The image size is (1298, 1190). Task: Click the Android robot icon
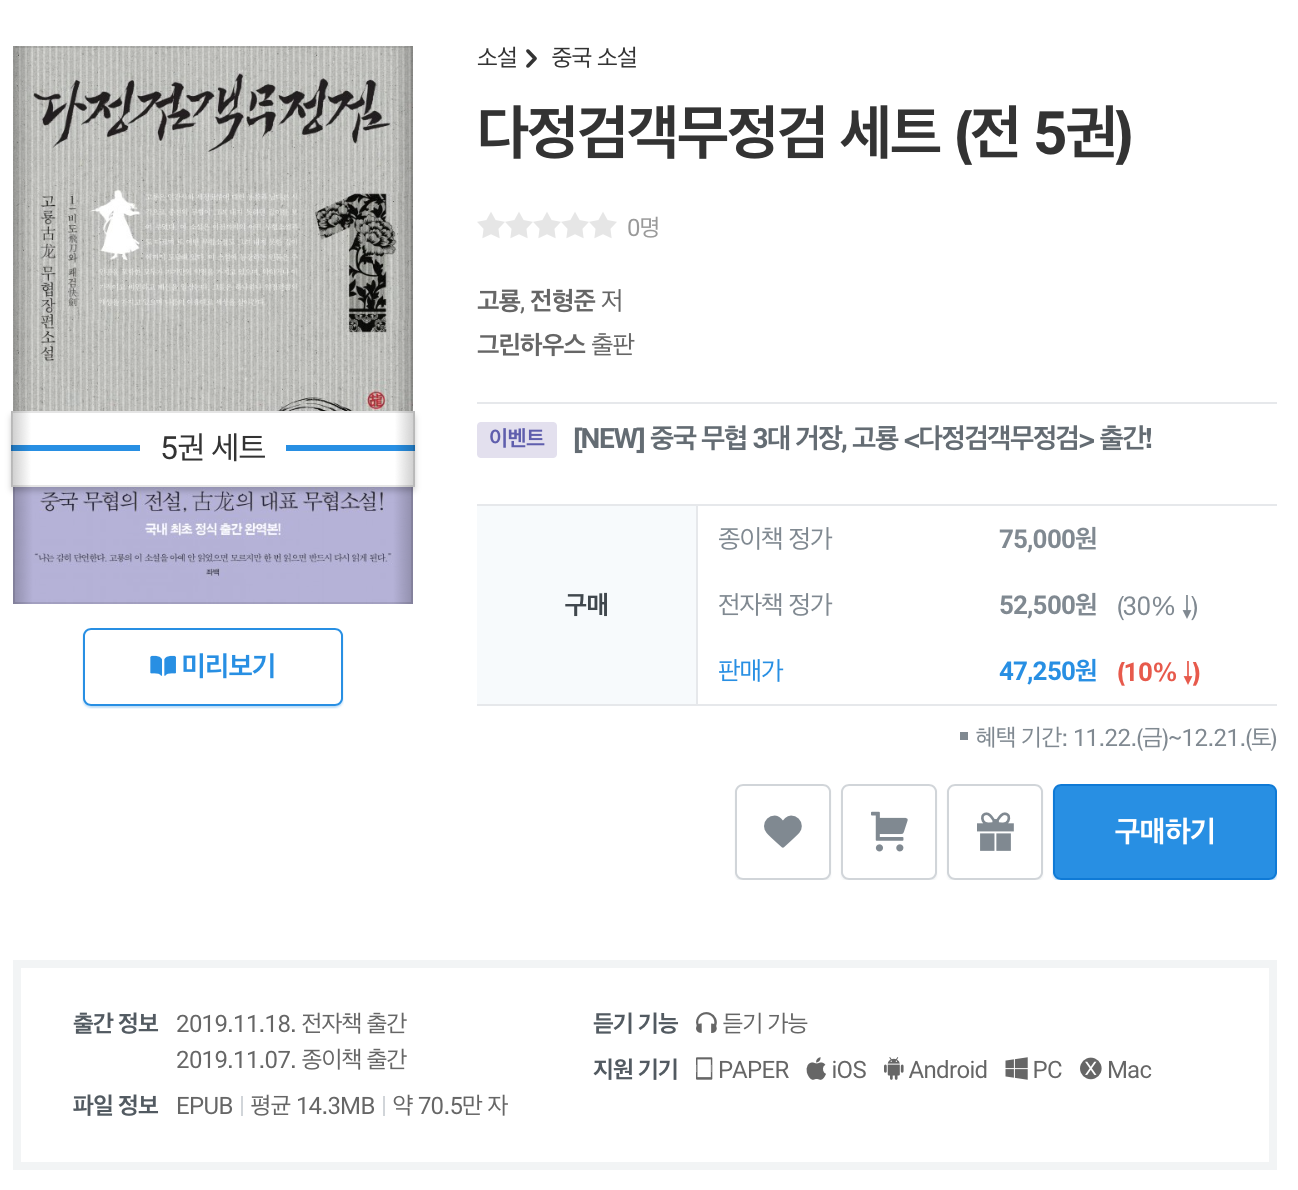[x=893, y=1069]
